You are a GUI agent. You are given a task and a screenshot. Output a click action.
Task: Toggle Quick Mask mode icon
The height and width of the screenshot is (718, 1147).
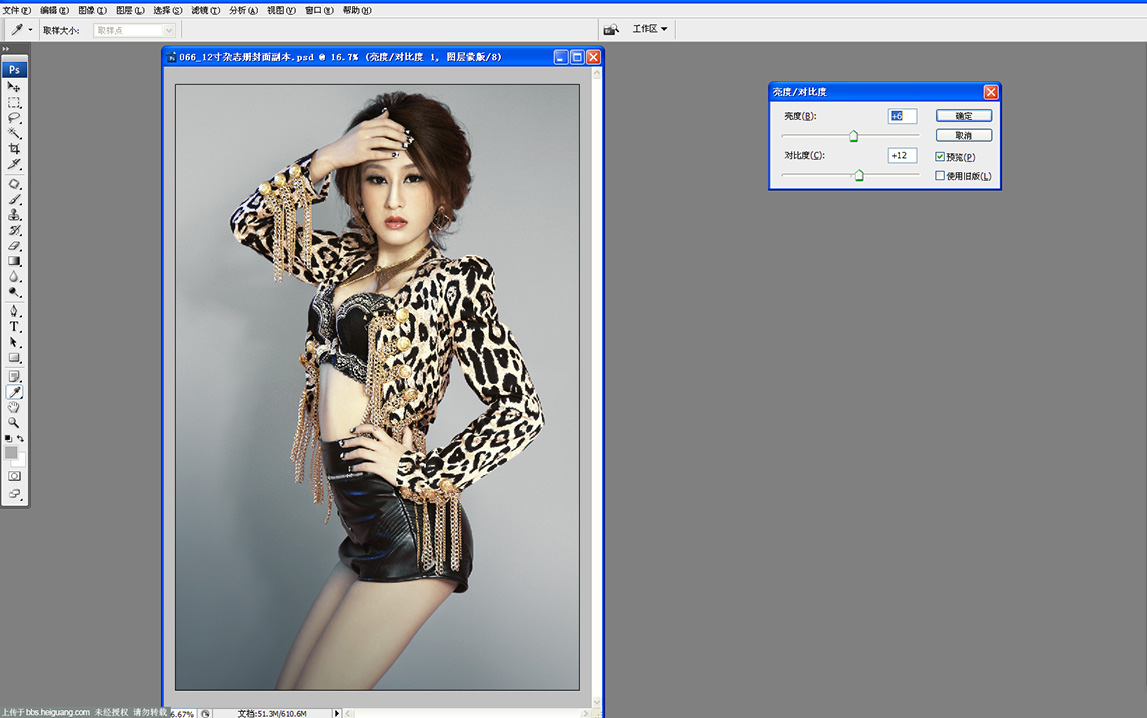click(x=14, y=476)
